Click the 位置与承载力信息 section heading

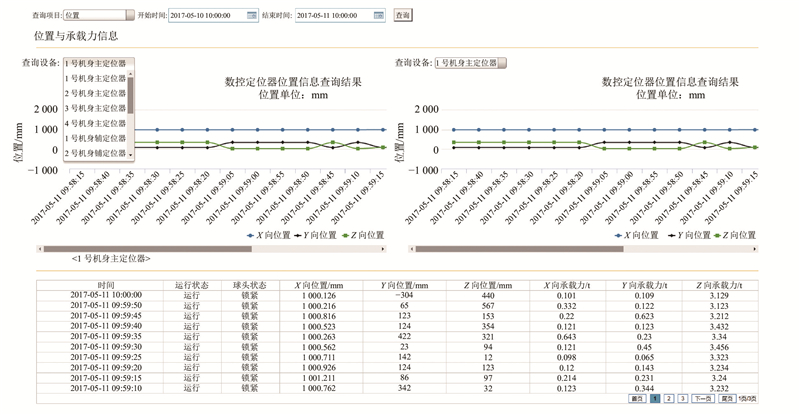coord(76,36)
